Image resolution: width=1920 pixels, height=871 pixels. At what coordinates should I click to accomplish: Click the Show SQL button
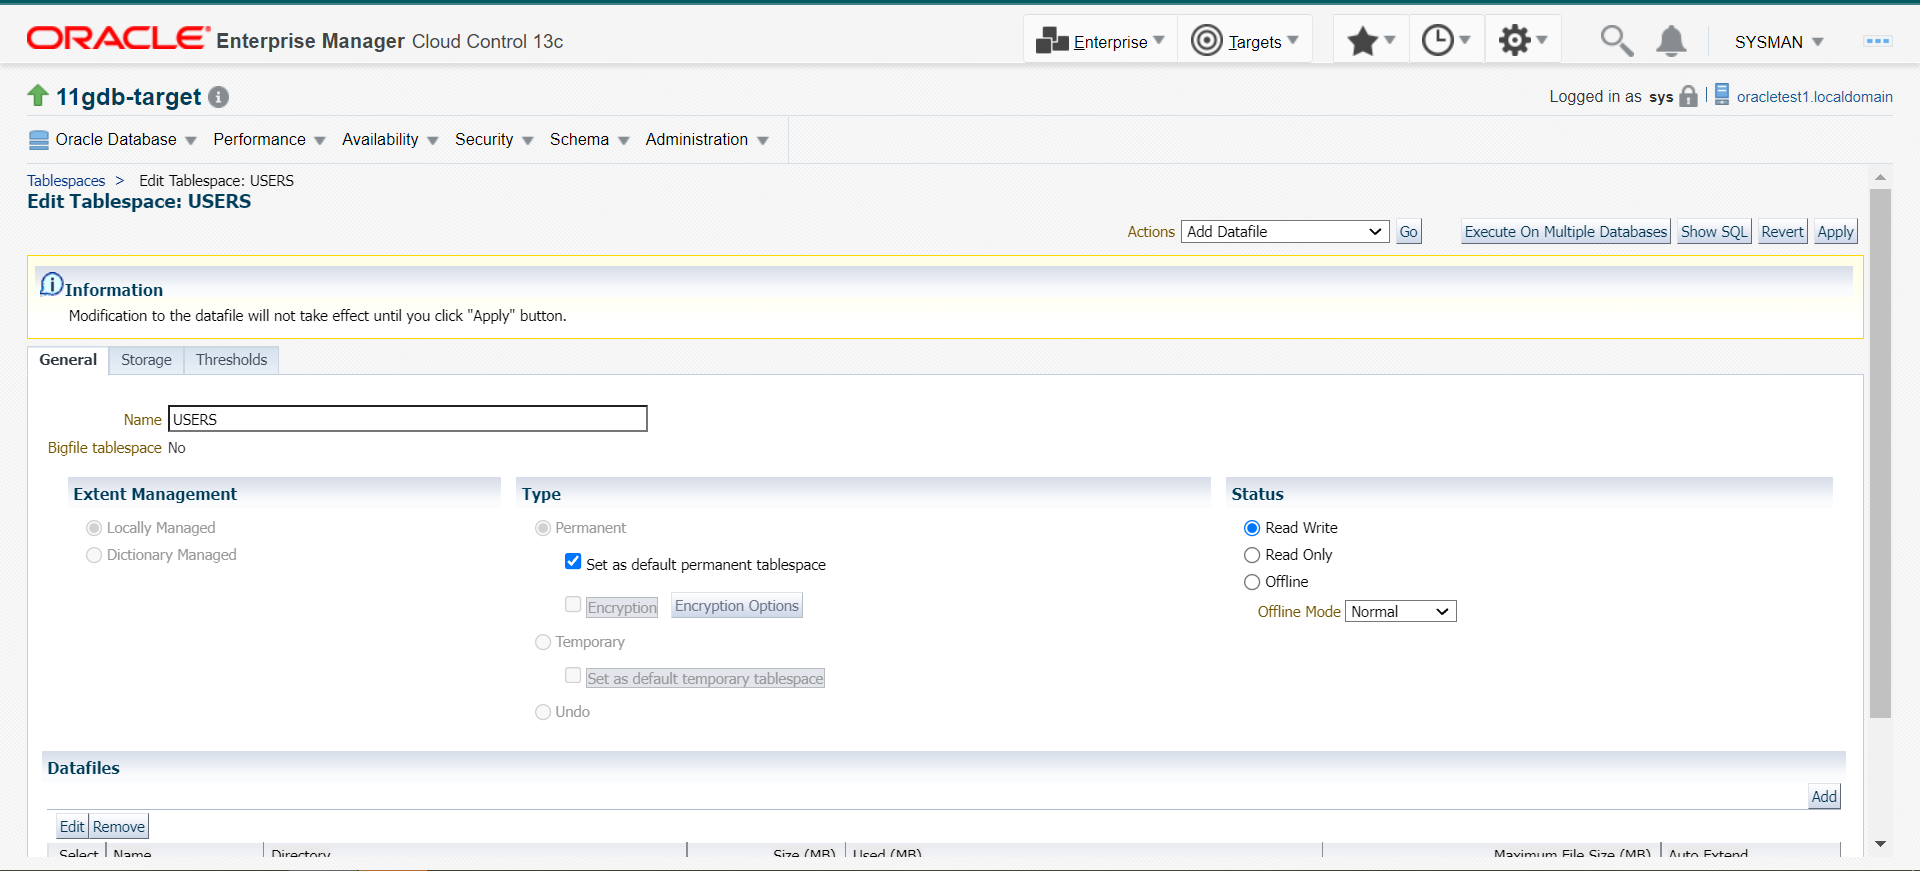coord(1714,232)
